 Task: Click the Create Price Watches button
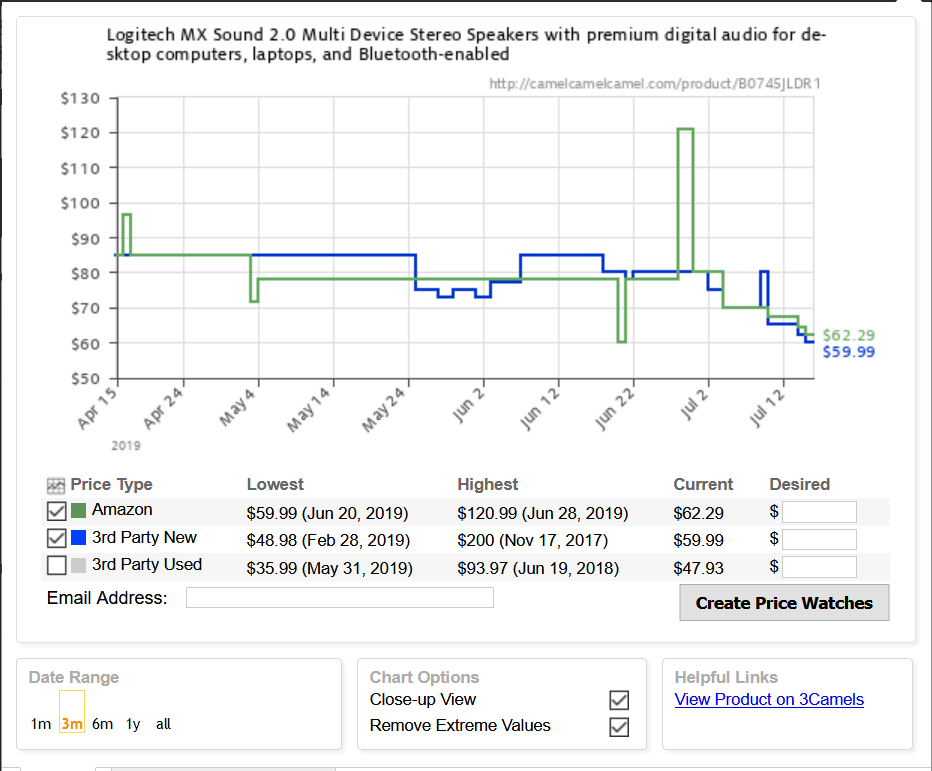[784, 603]
